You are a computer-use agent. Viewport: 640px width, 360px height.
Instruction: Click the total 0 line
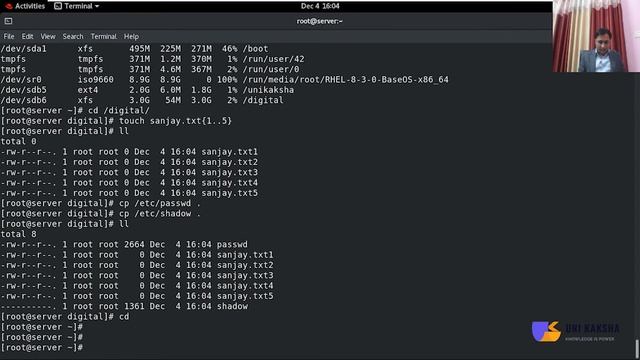[x=19, y=142]
